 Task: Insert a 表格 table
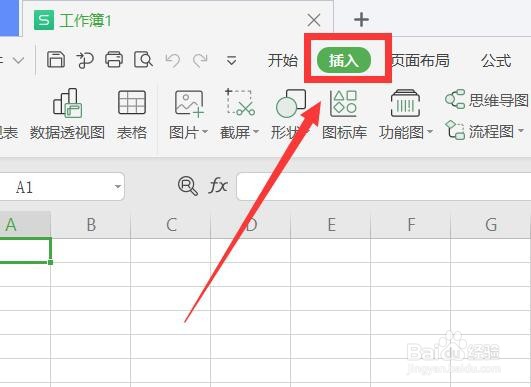coord(132,115)
